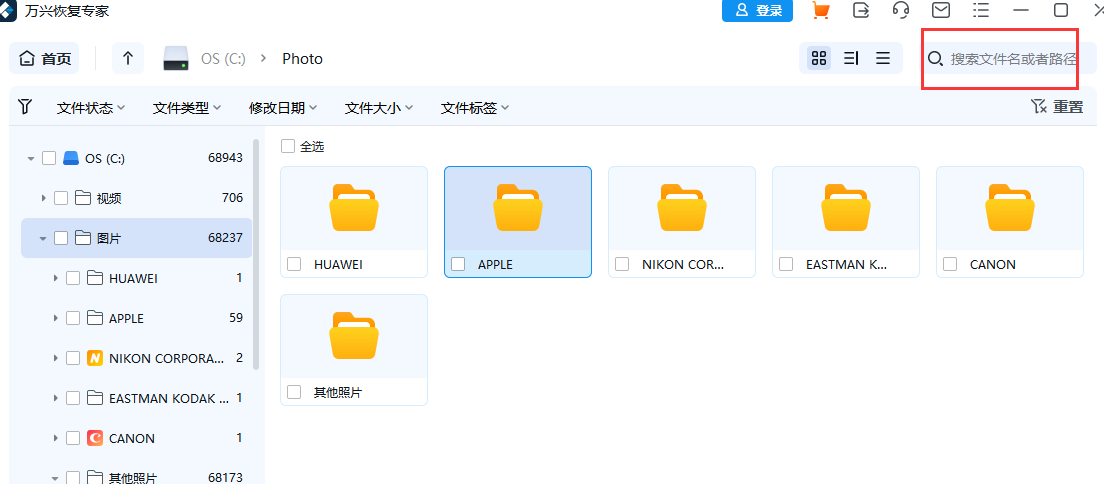Open the hamburger menu list icon
This screenshot has width=1104, height=484.
pos(981,10)
